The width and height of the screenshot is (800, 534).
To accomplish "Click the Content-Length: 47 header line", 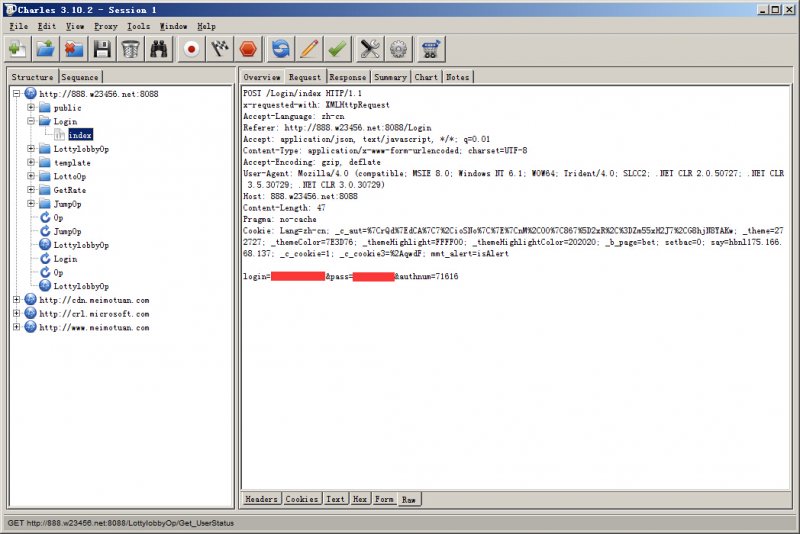I will click(284, 208).
